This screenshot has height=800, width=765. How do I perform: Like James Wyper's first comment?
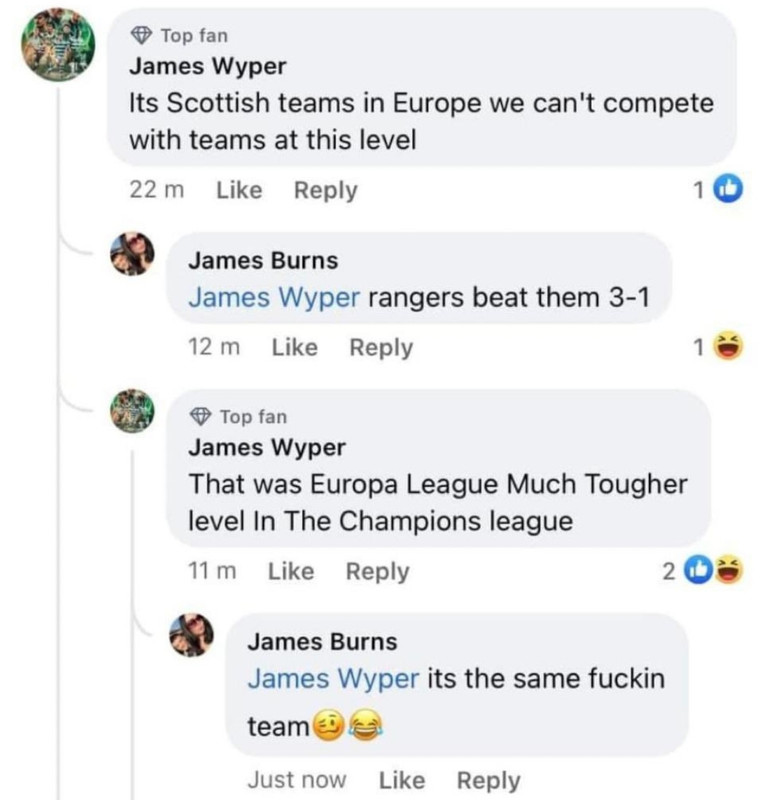pos(239,190)
